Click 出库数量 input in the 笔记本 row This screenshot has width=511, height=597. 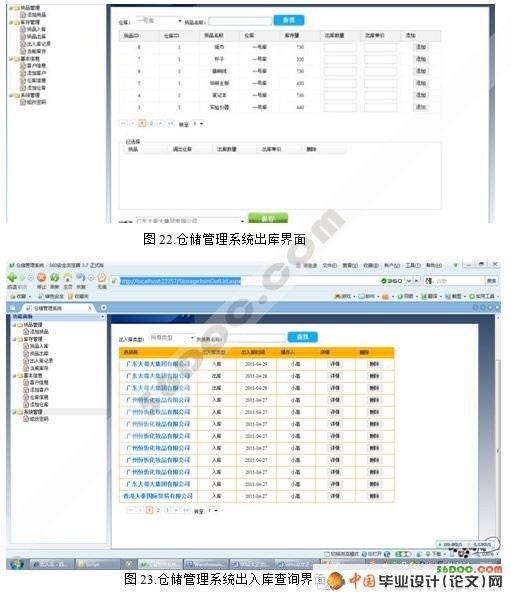coord(340,95)
